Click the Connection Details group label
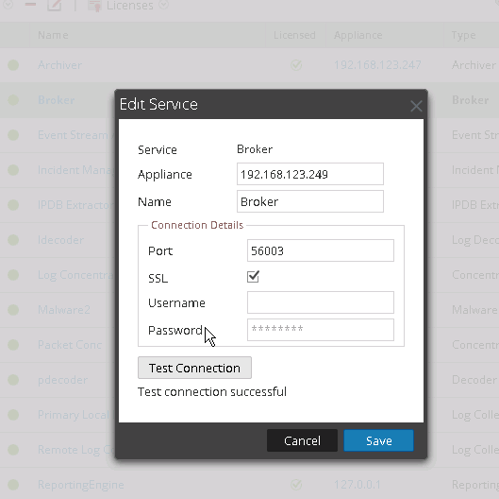499x499 pixels. pos(197,225)
